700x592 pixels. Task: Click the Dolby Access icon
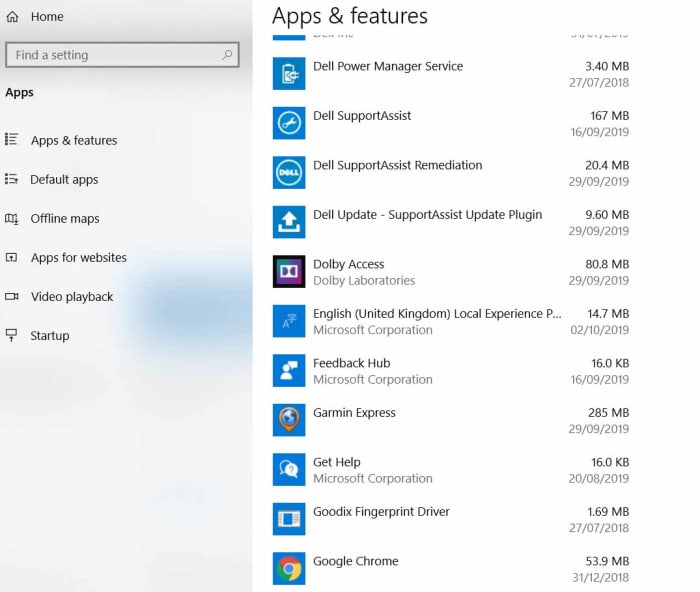289,271
